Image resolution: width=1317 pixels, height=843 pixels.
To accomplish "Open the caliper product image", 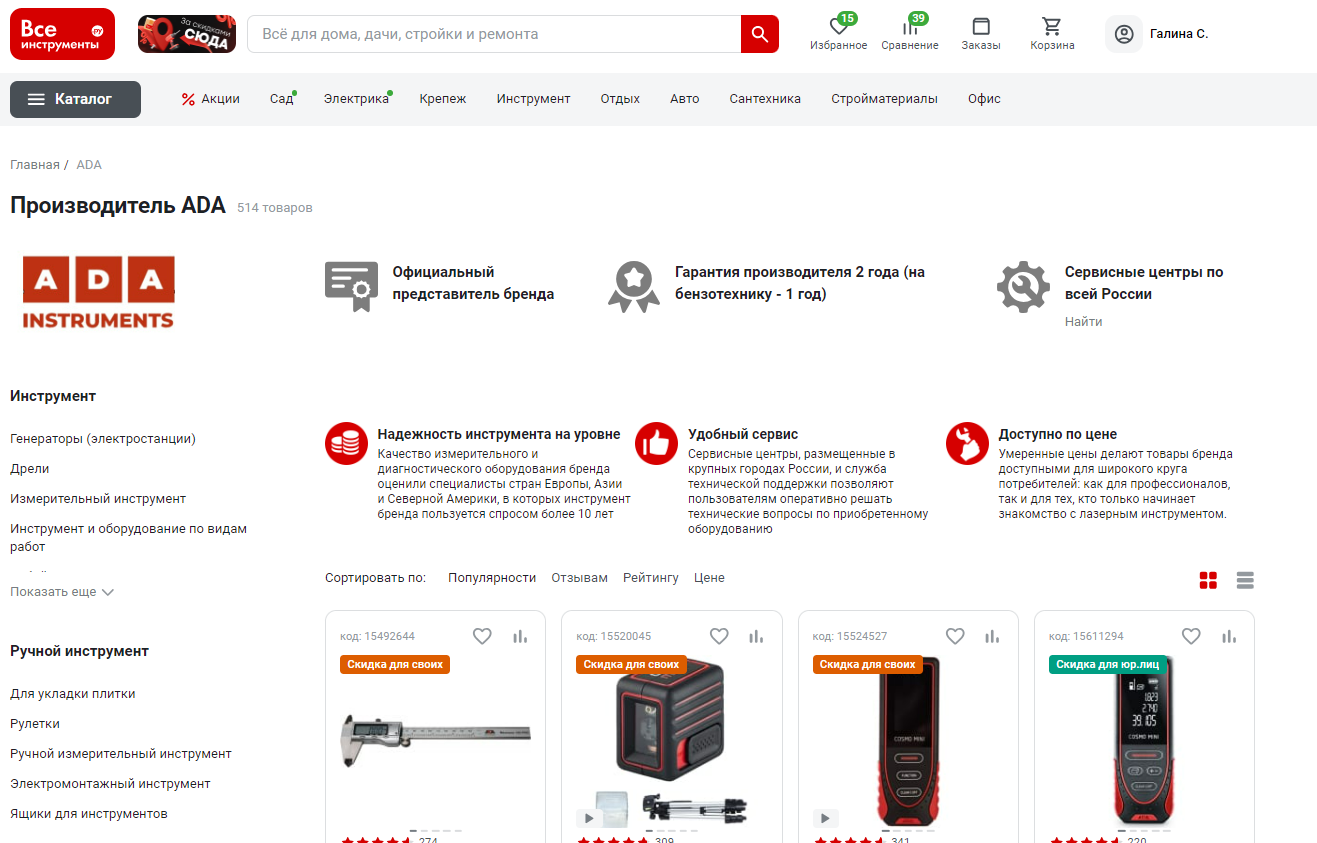I will coord(436,741).
